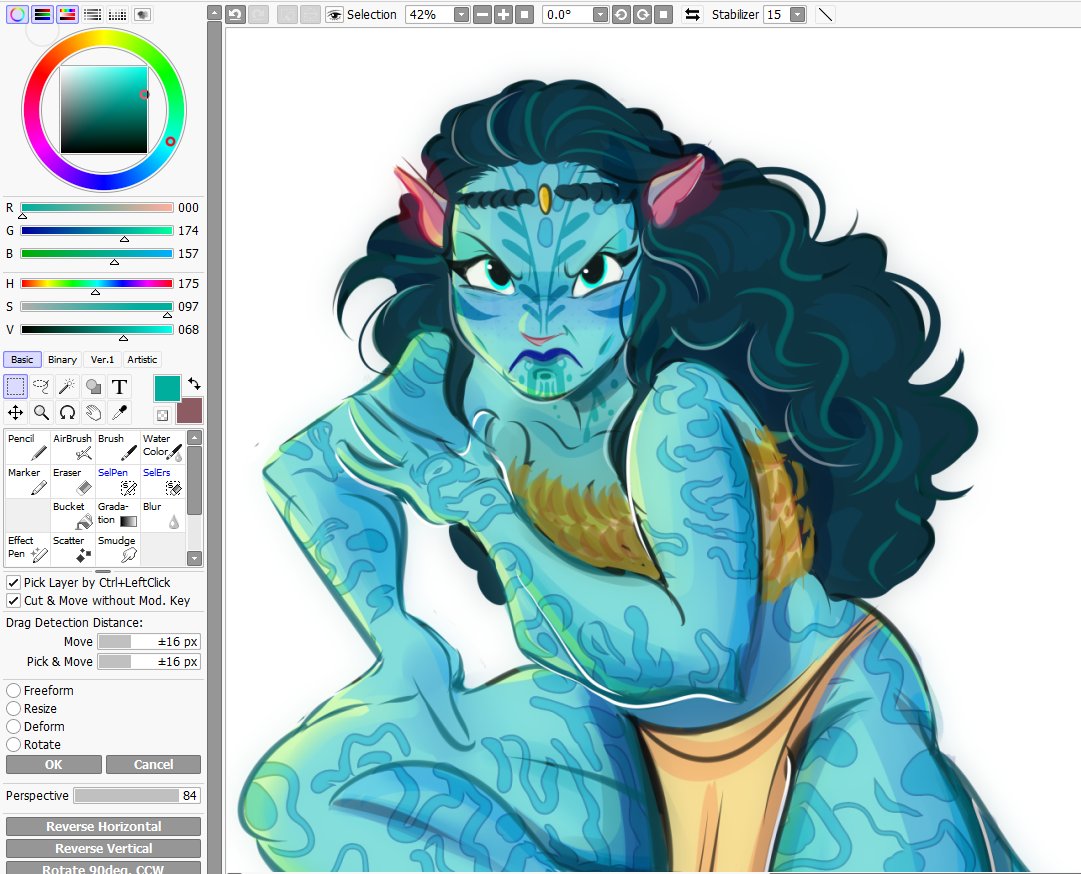1081x874 pixels.
Task: Open the Stabilizer value dropdown
Action: point(798,14)
